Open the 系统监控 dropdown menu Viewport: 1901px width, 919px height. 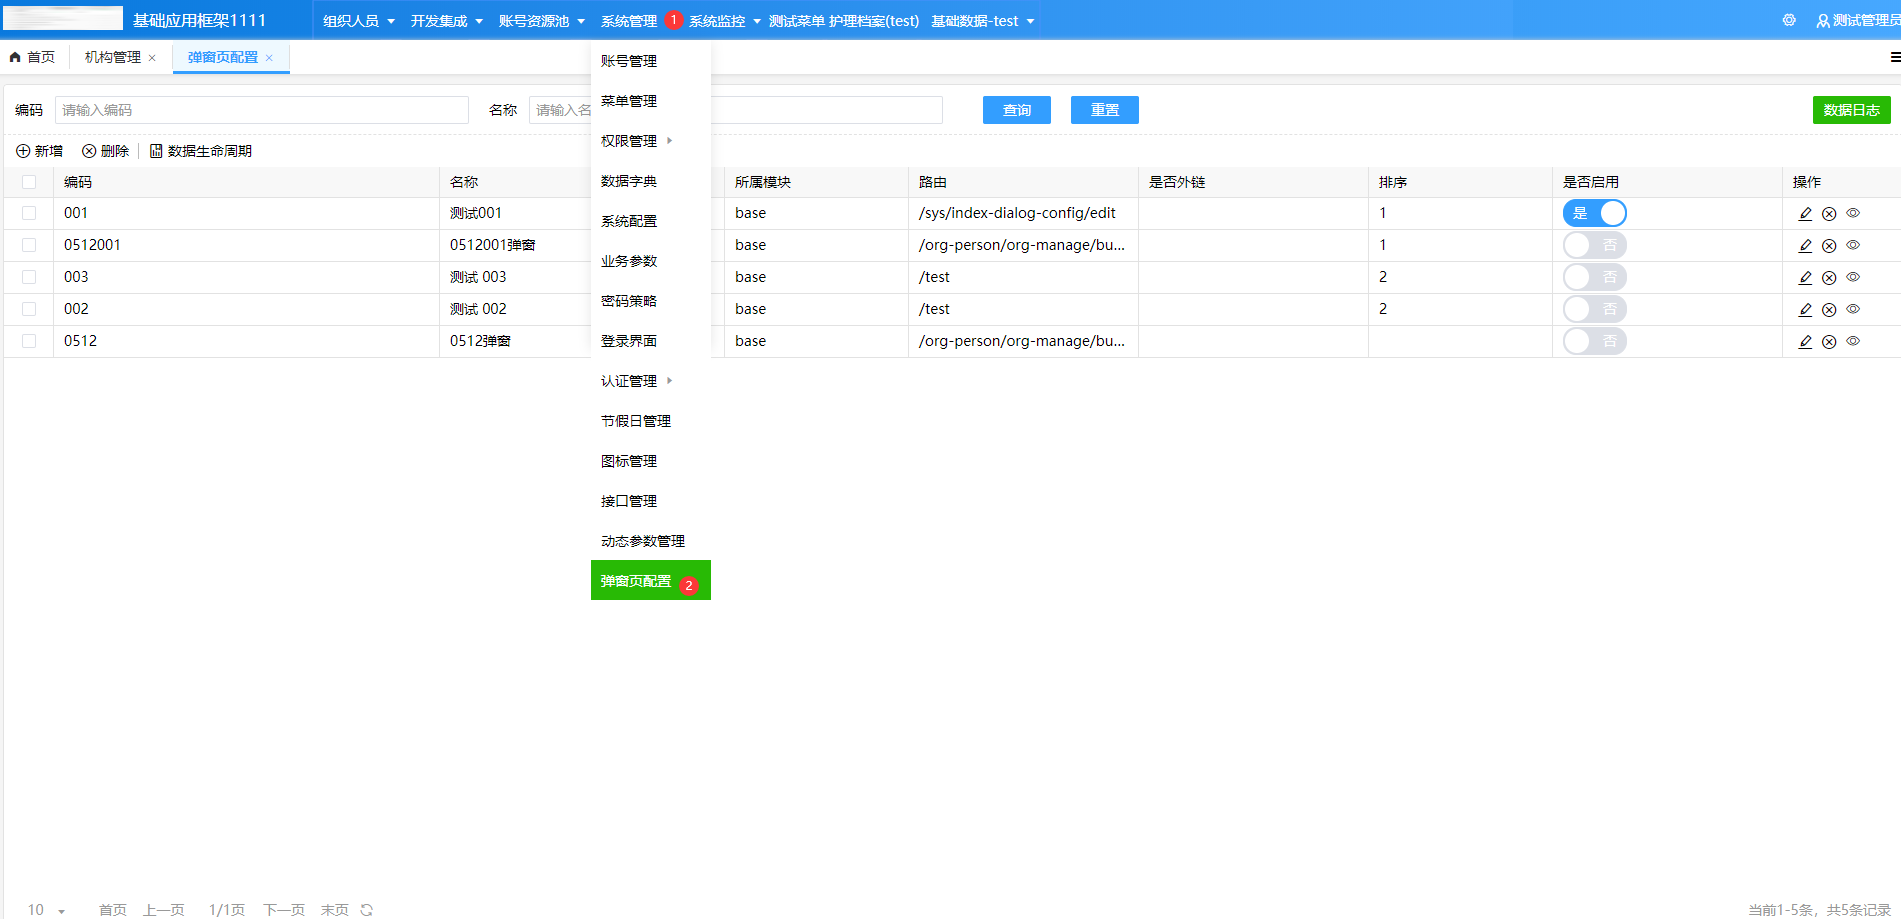click(724, 21)
